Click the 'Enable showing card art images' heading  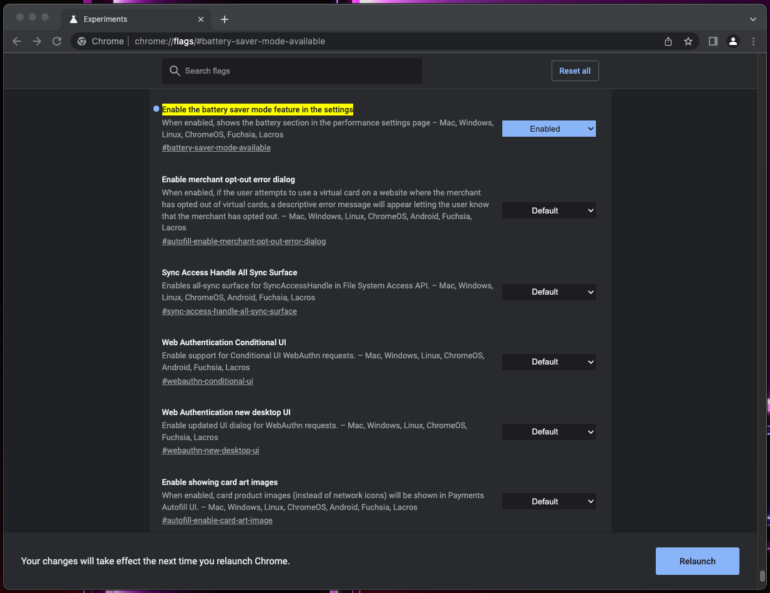pyautogui.click(x=220, y=482)
